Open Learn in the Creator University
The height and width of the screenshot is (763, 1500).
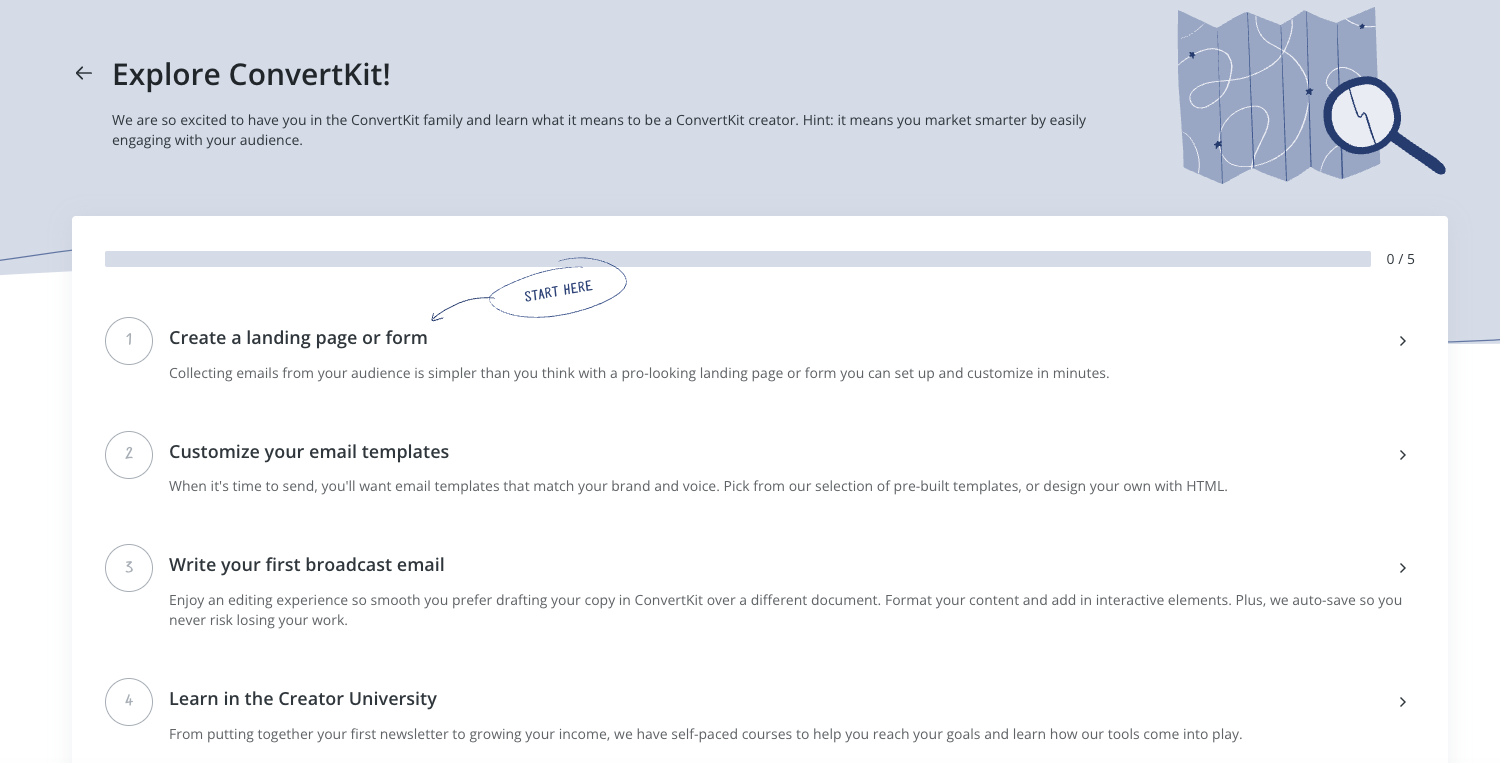click(303, 699)
